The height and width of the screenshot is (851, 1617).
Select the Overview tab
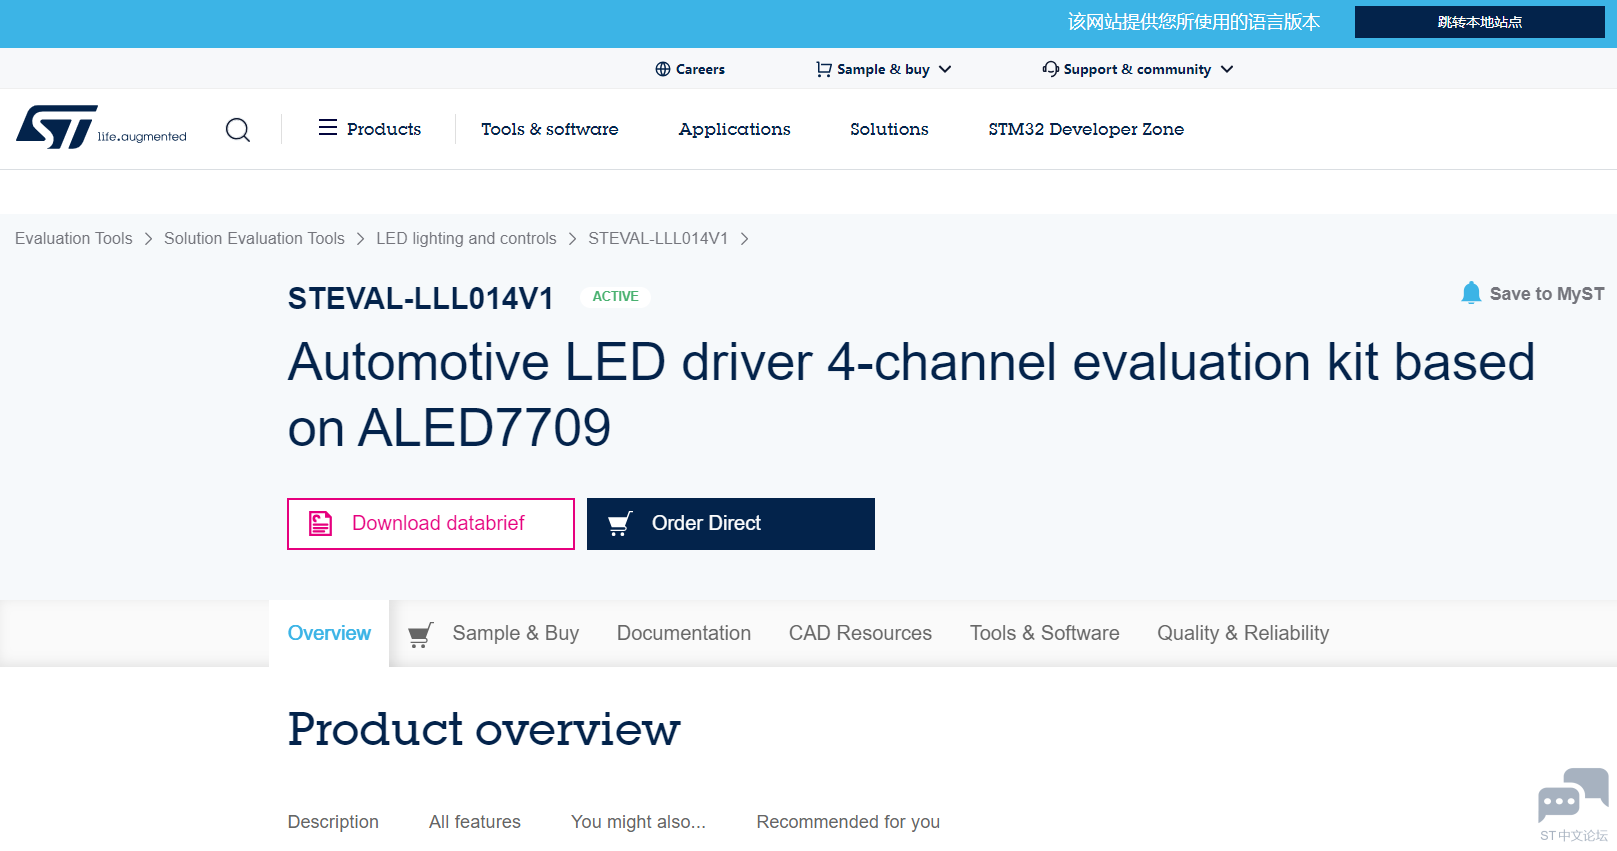point(329,633)
